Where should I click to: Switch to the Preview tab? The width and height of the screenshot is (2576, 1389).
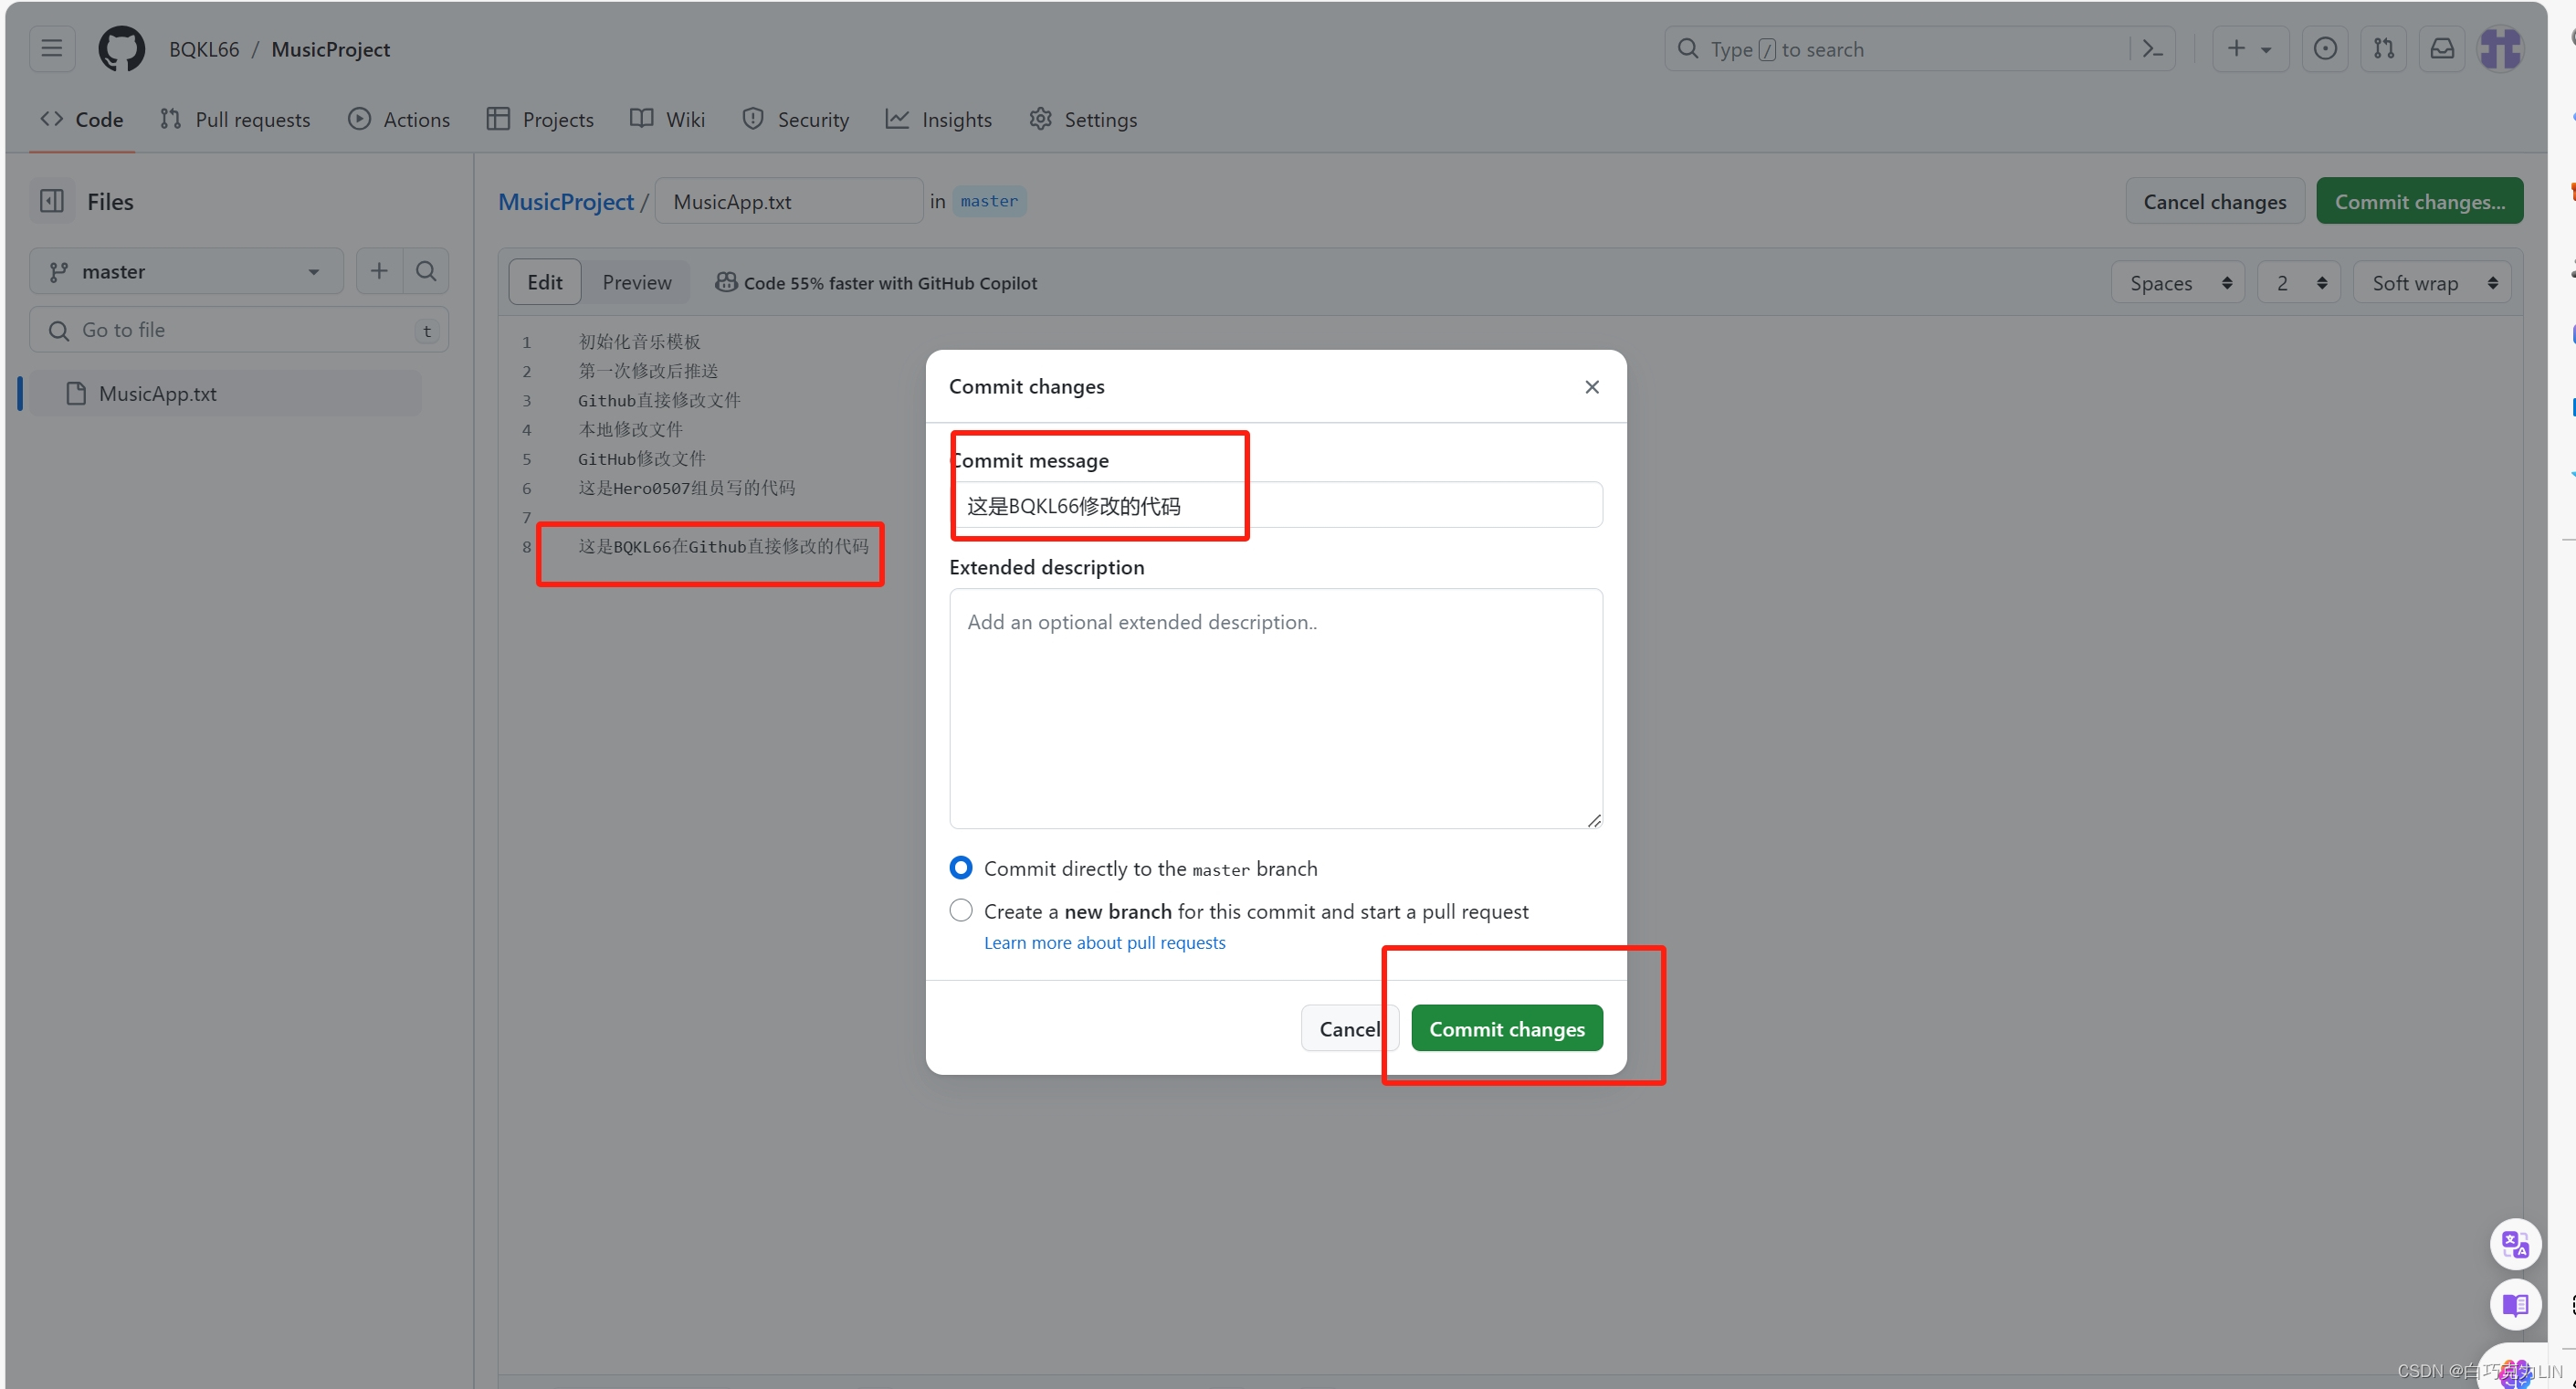coord(636,282)
